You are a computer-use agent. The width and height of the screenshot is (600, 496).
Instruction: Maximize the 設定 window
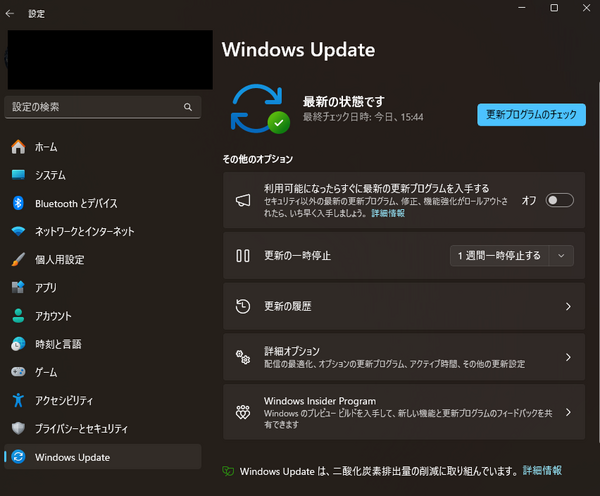pyautogui.click(x=554, y=8)
